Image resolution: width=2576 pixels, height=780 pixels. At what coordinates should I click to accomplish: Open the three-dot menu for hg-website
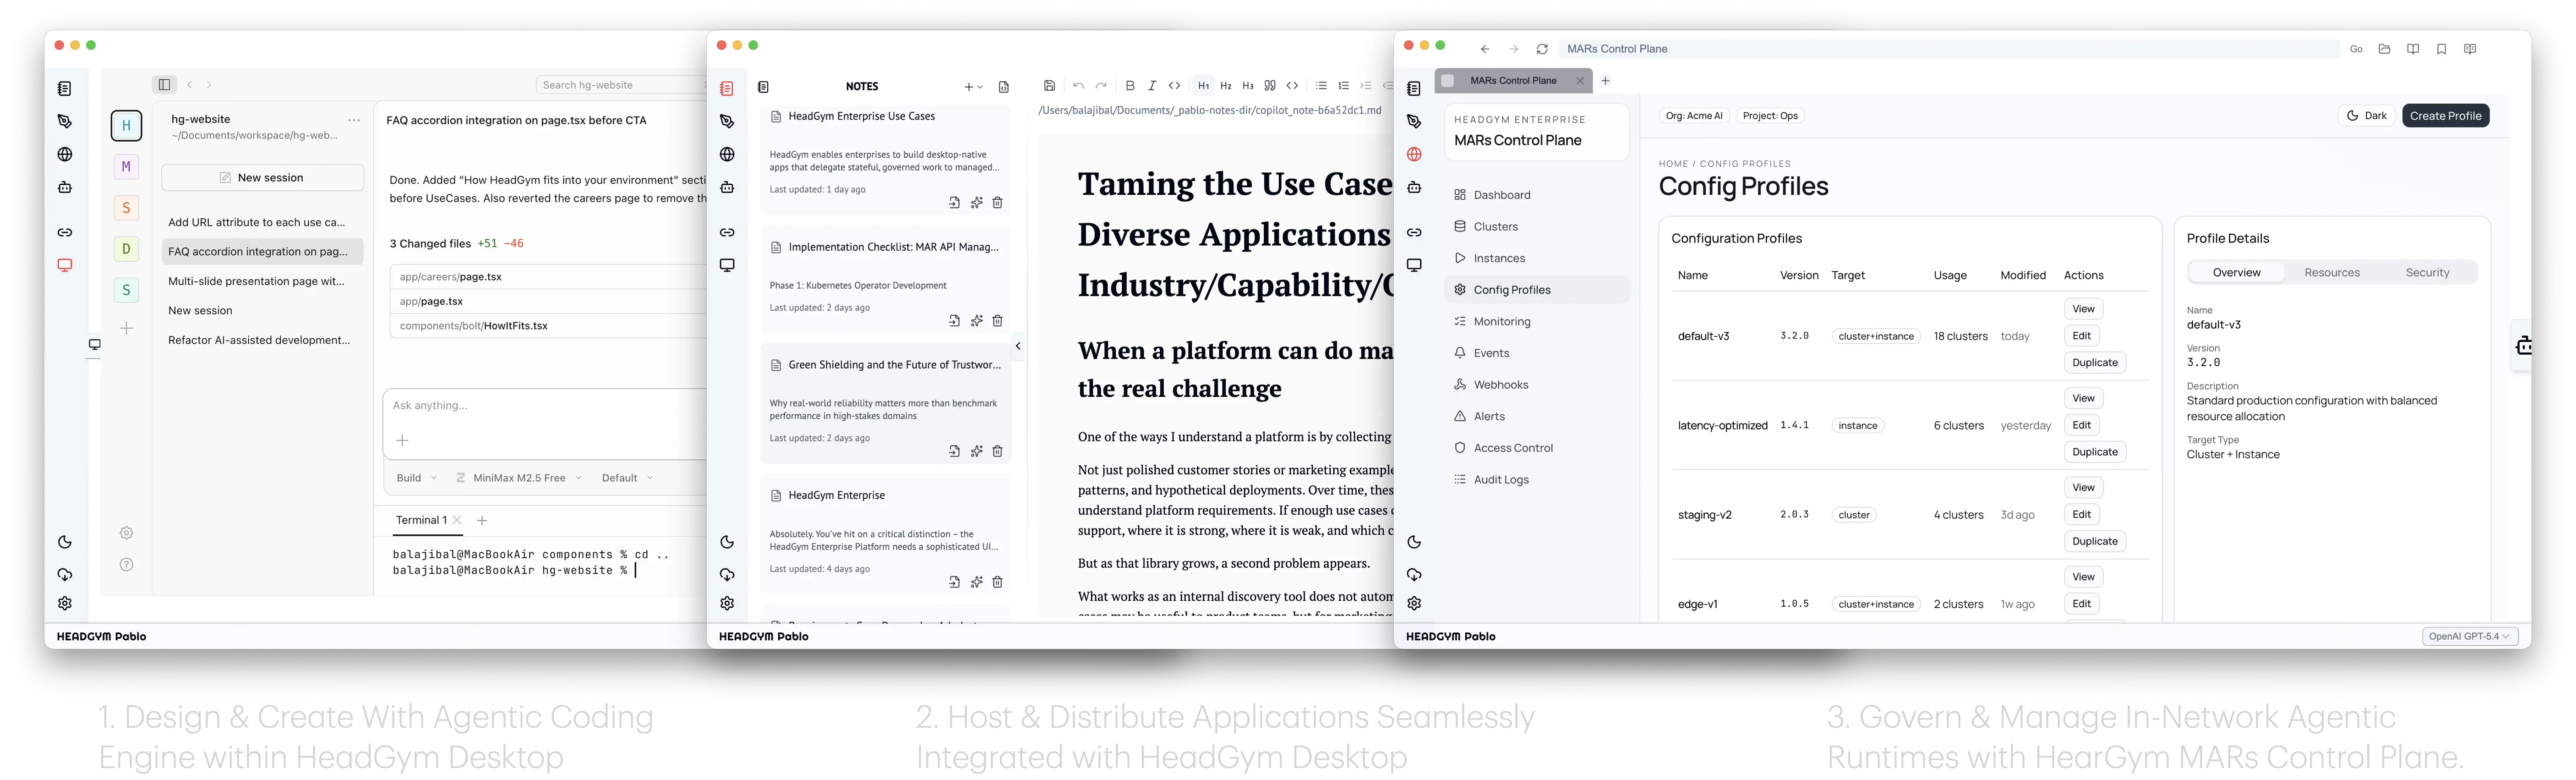pos(354,120)
